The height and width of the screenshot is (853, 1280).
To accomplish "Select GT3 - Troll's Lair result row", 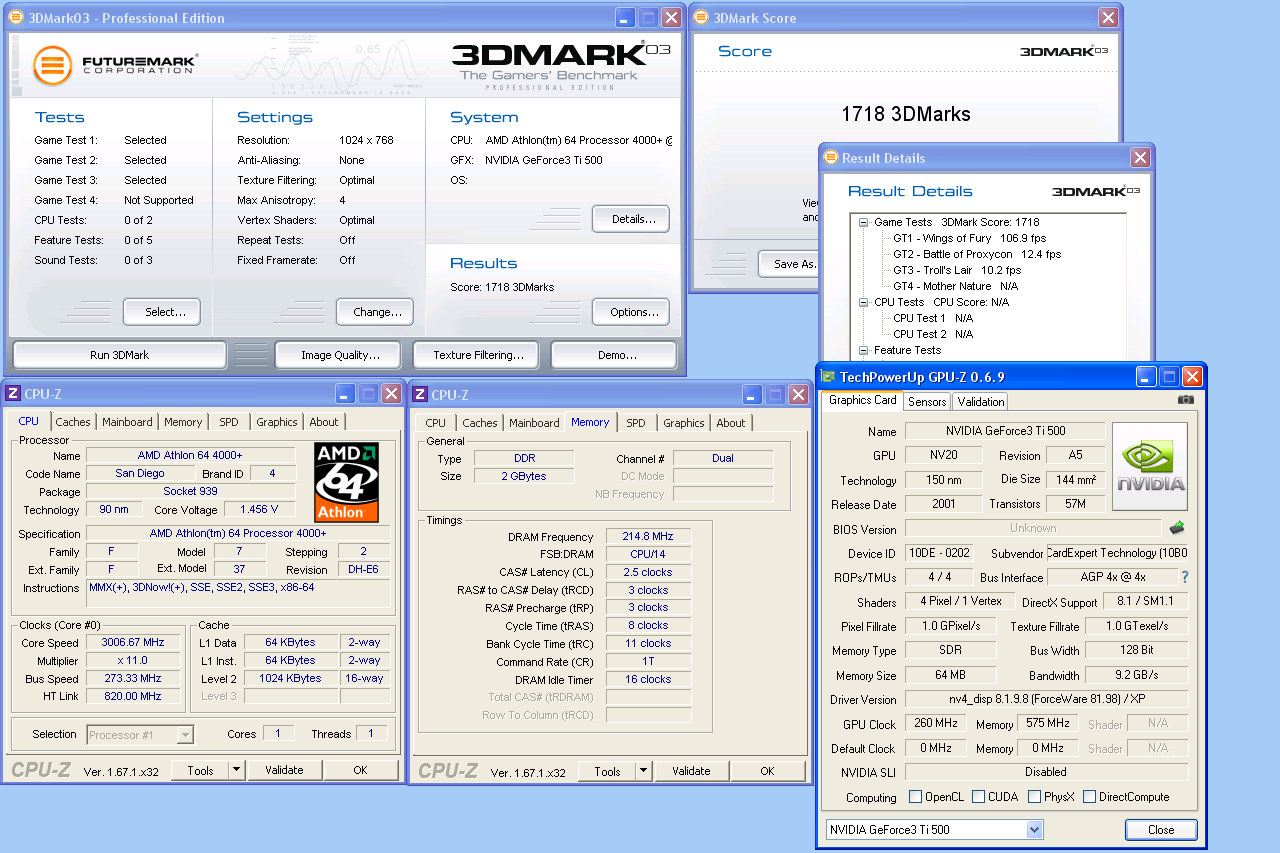I will click(957, 270).
